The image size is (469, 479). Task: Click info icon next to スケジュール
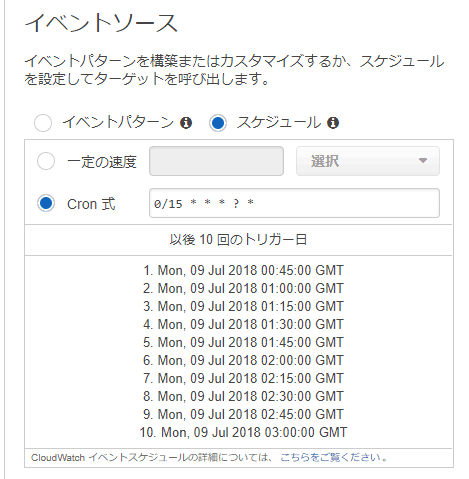[x=333, y=123]
